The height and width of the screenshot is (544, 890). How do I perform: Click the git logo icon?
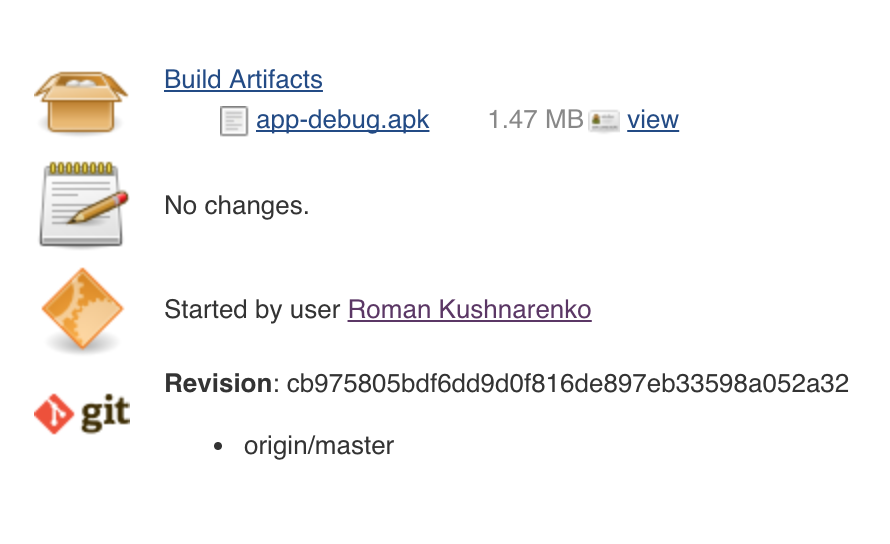click(x=82, y=413)
